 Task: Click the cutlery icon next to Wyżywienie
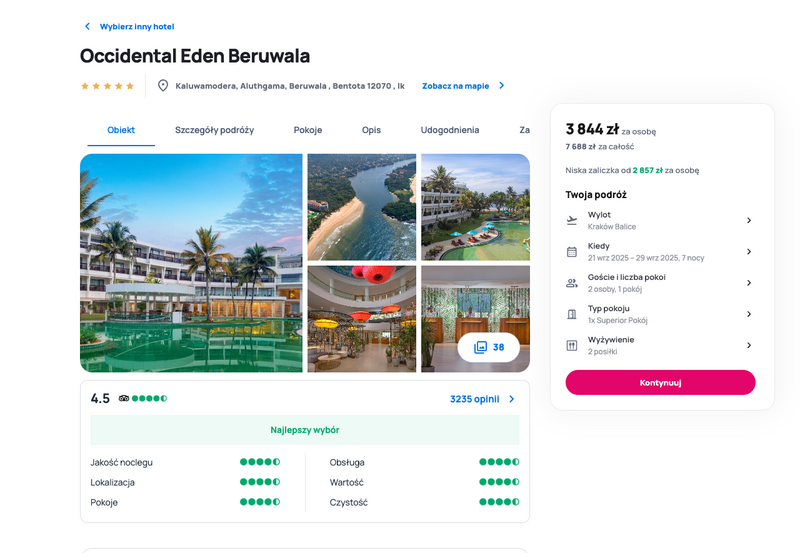572,345
